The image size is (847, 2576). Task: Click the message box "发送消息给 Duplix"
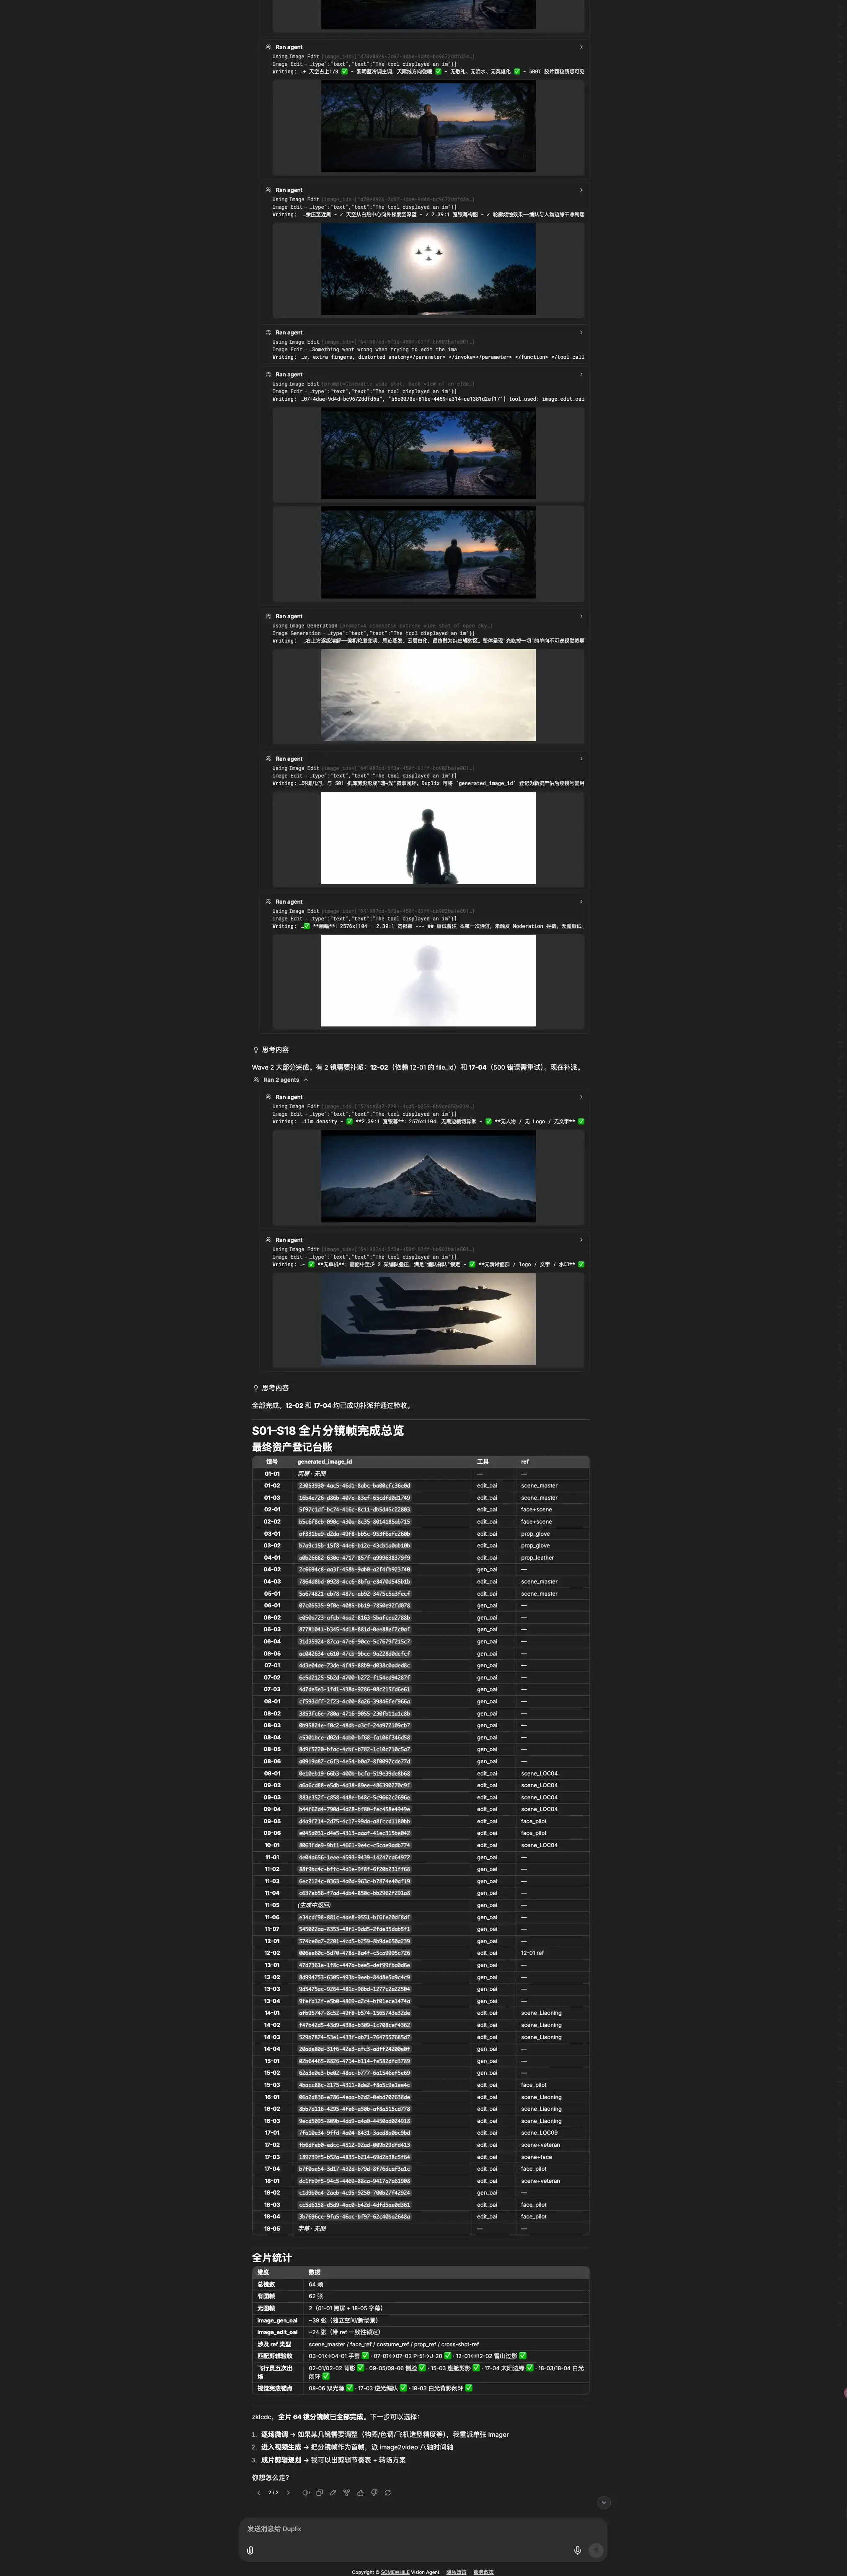423,2529
